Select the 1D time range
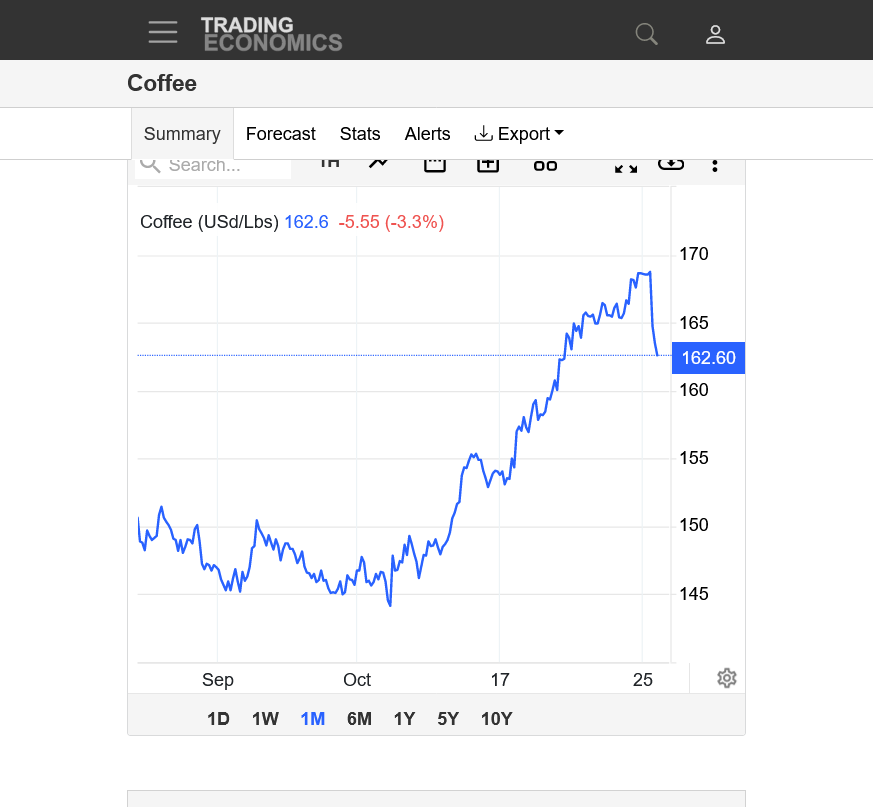 218,718
